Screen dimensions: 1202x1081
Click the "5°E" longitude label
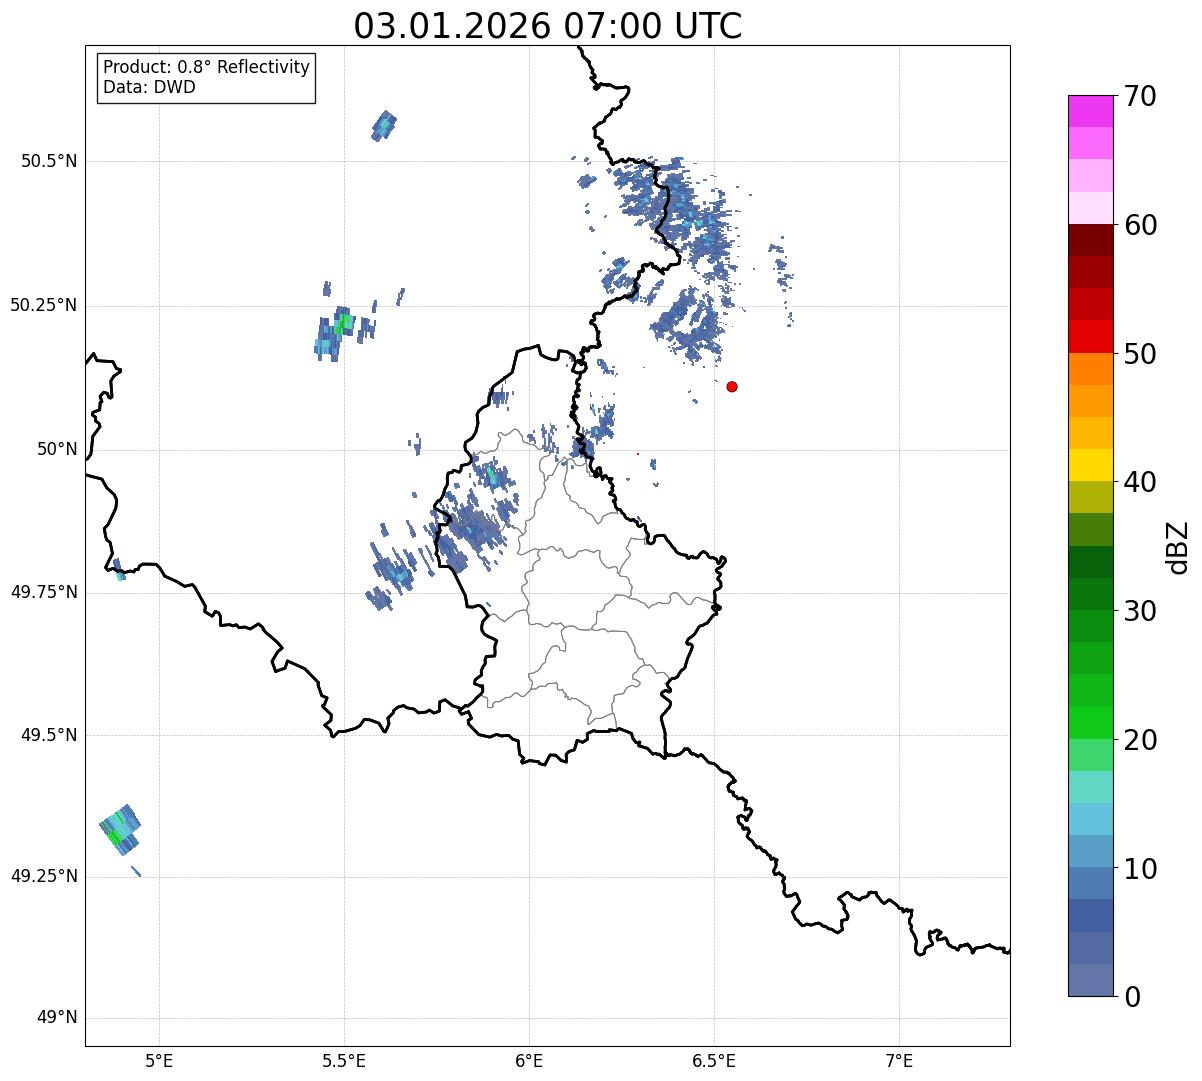[x=159, y=1061]
